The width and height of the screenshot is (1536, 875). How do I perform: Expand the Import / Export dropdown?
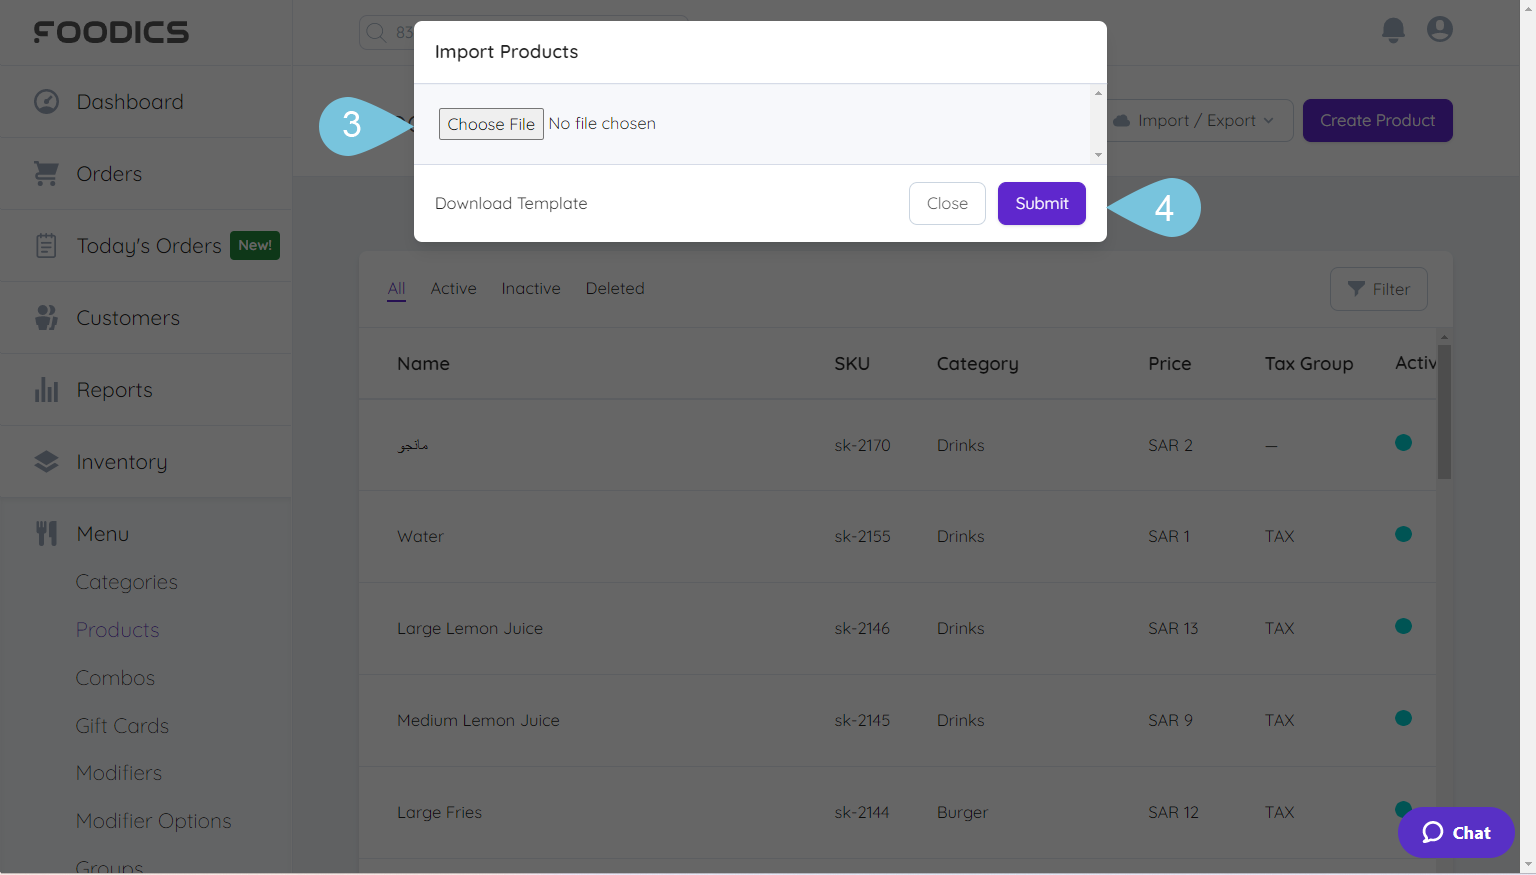click(1200, 121)
